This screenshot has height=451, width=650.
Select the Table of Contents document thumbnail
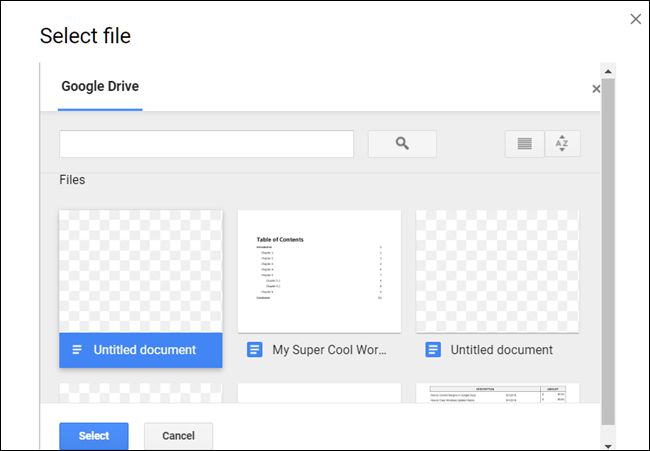pos(319,271)
